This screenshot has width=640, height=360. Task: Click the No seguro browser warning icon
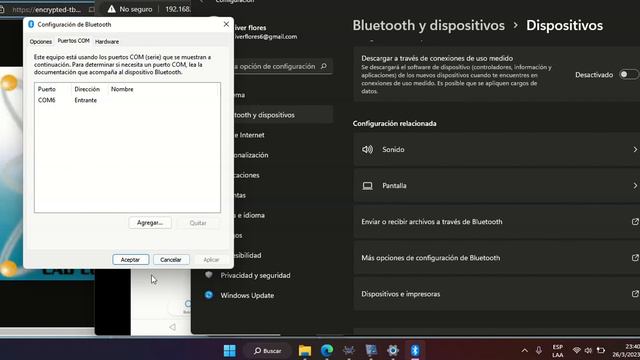111,9
